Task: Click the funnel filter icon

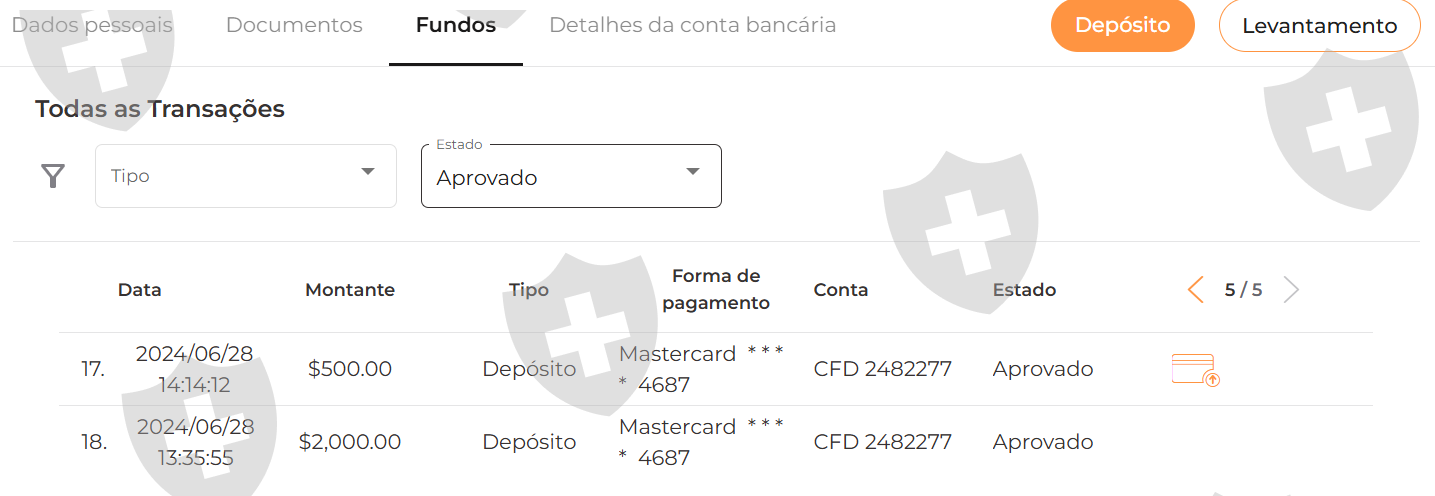Action: point(53,177)
